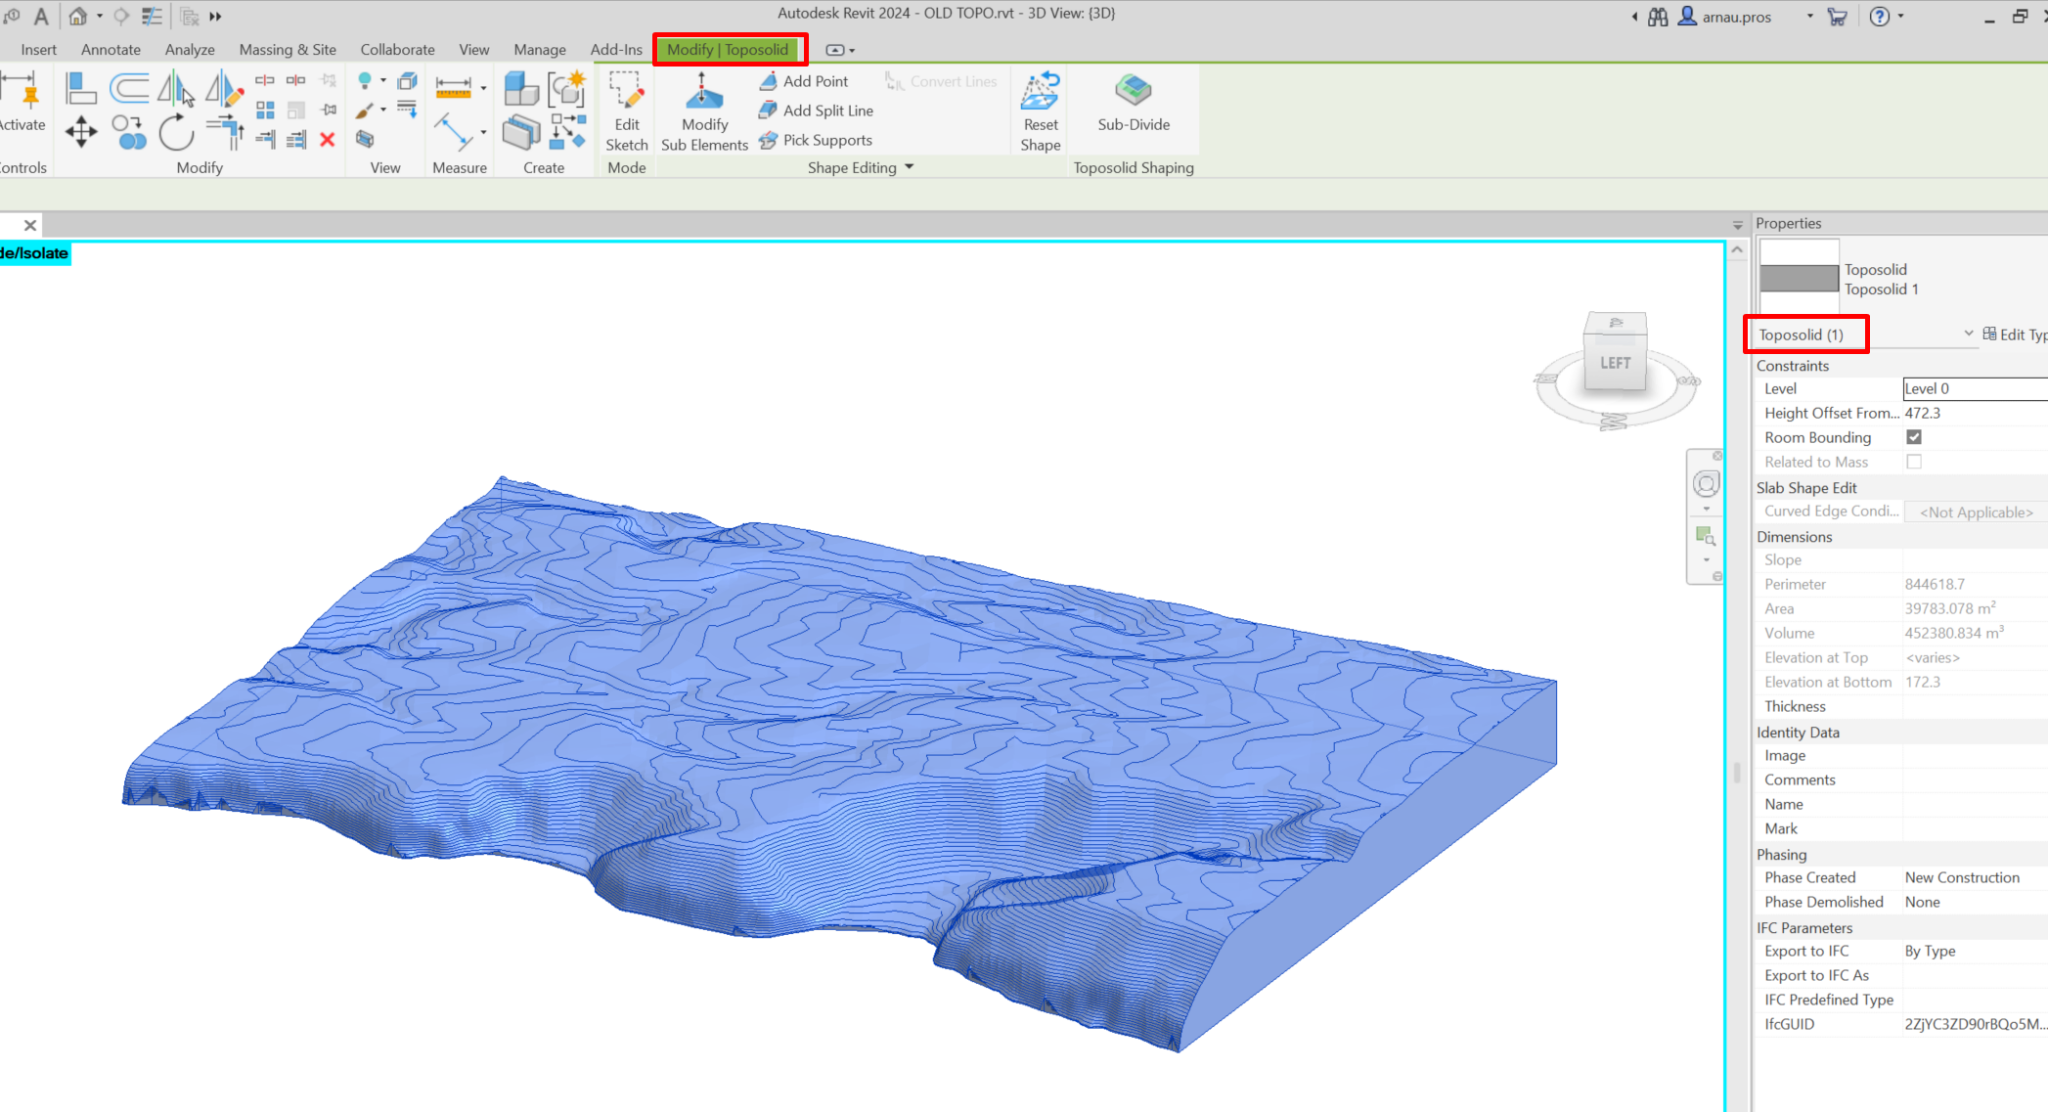Image resolution: width=2048 pixels, height=1112 pixels.
Task: Expand the Shape Editing panel arrow
Action: point(909,167)
